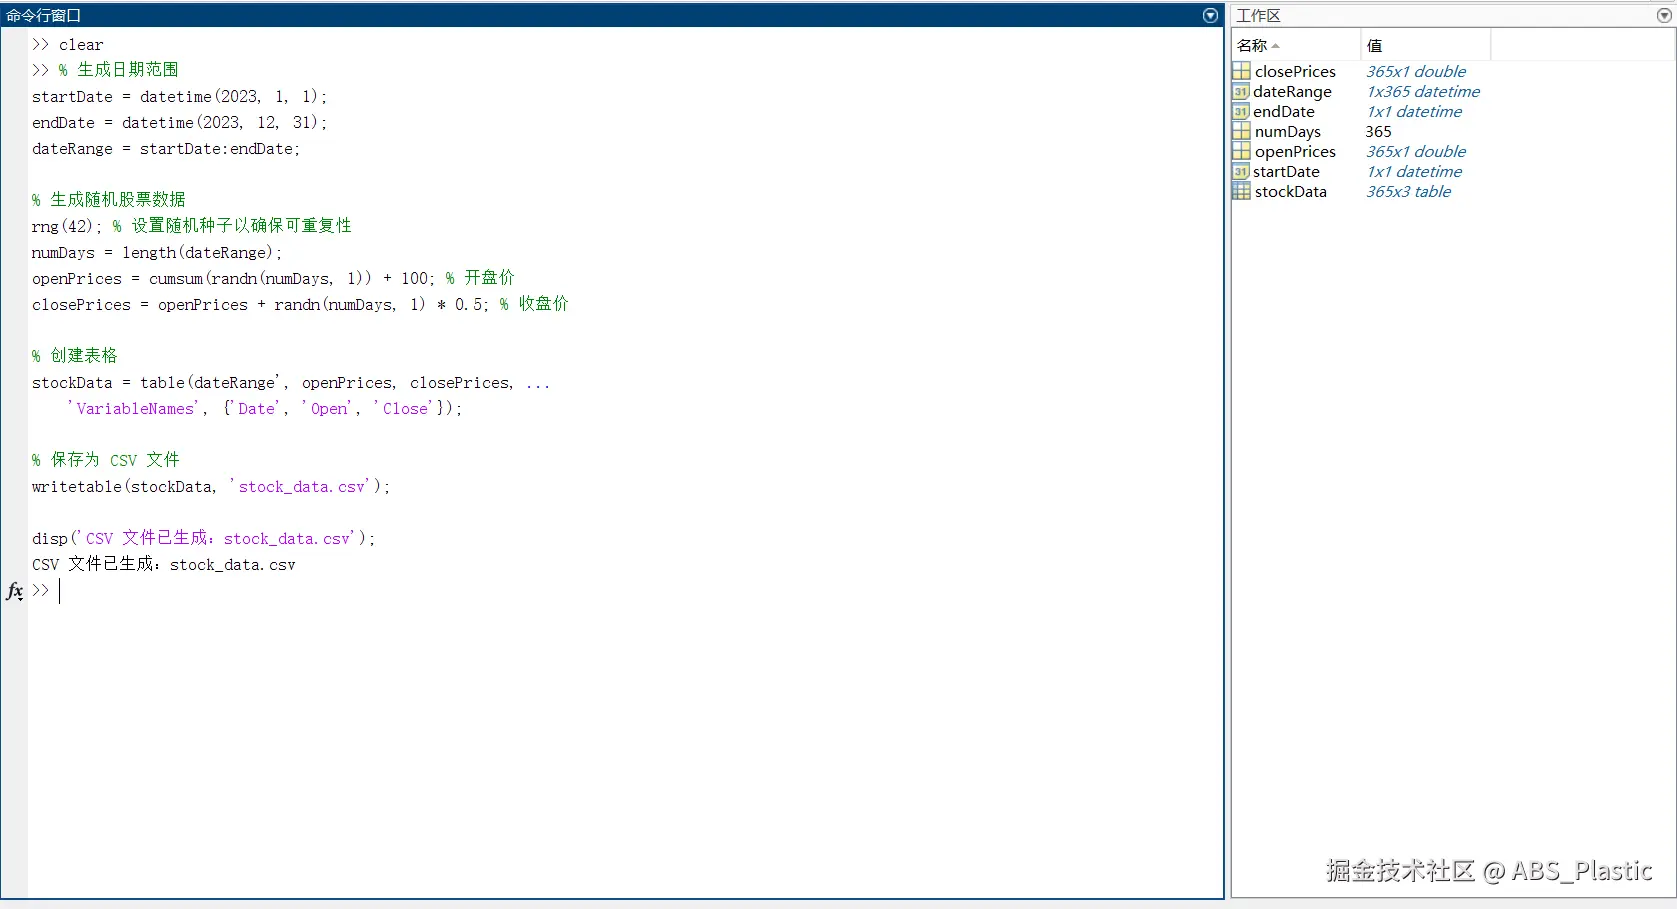Screen dimensions: 1677x909
Task: Sort workspace by the 值 column header
Action: point(1426,45)
